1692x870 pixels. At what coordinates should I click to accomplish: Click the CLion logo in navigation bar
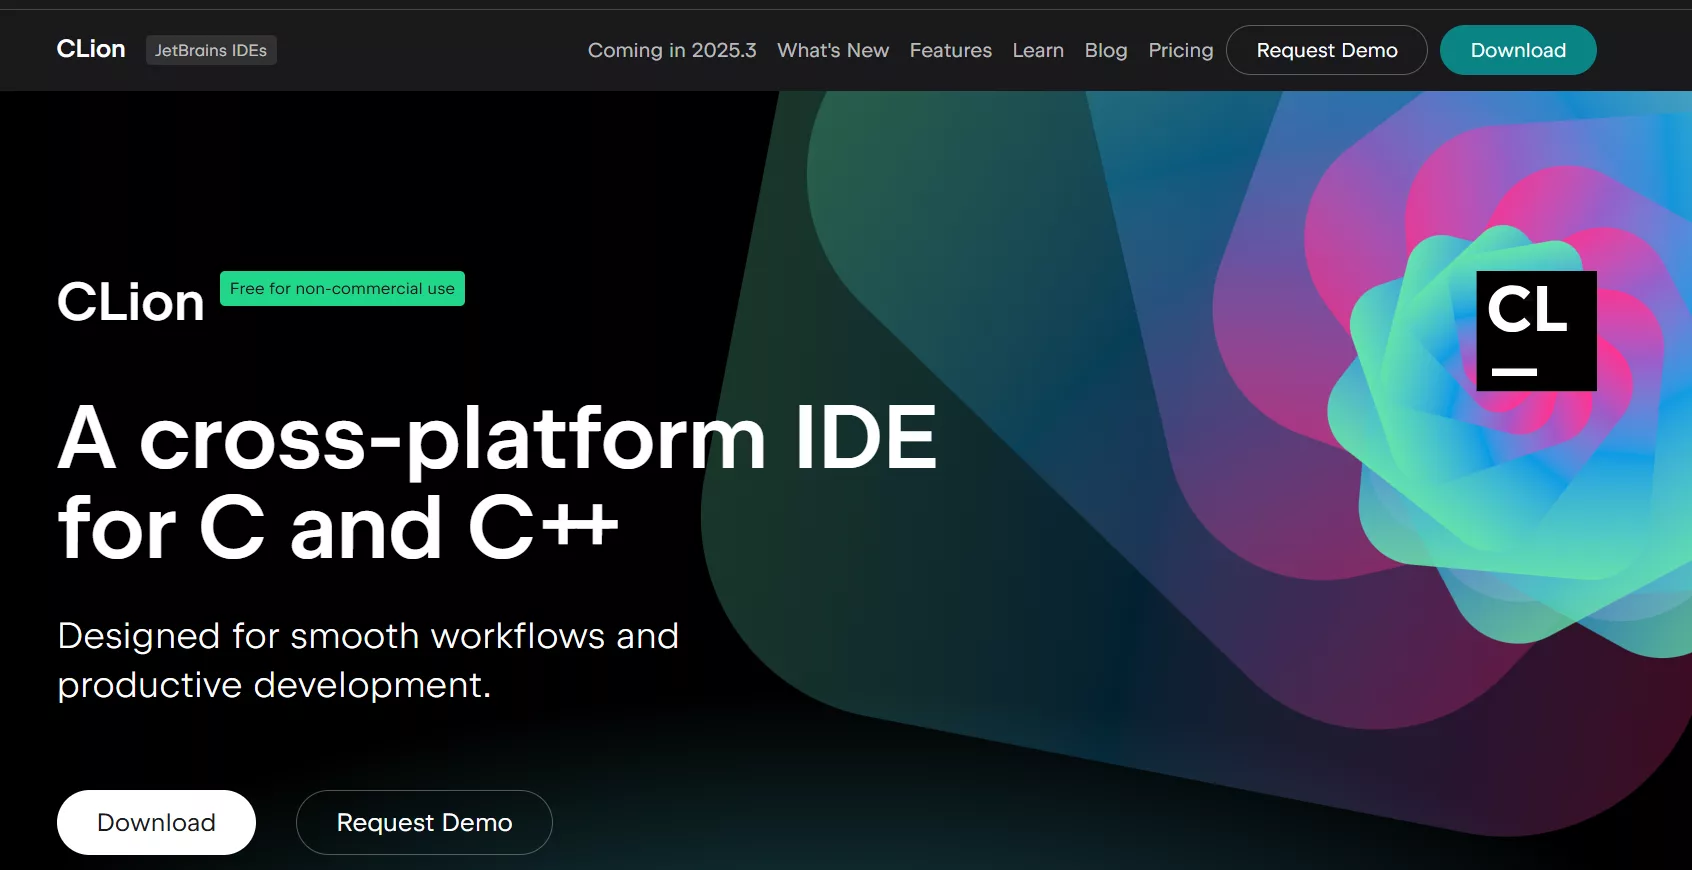pyautogui.click(x=91, y=49)
